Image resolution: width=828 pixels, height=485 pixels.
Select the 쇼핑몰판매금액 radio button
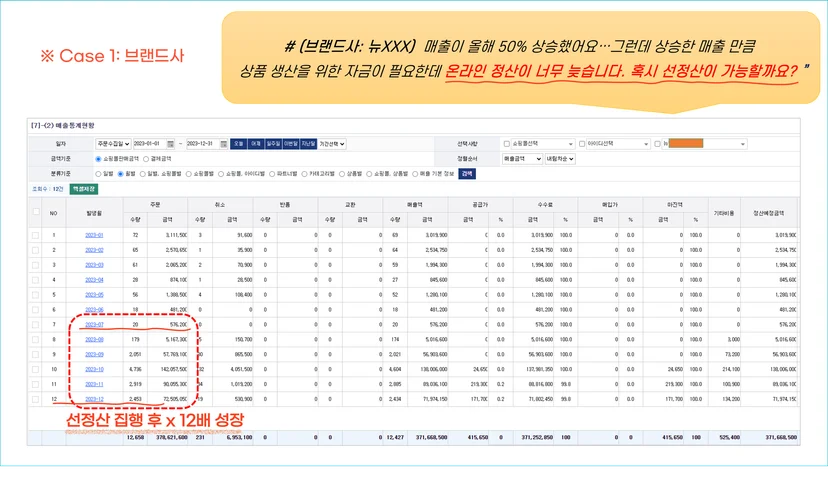[98, 158]
